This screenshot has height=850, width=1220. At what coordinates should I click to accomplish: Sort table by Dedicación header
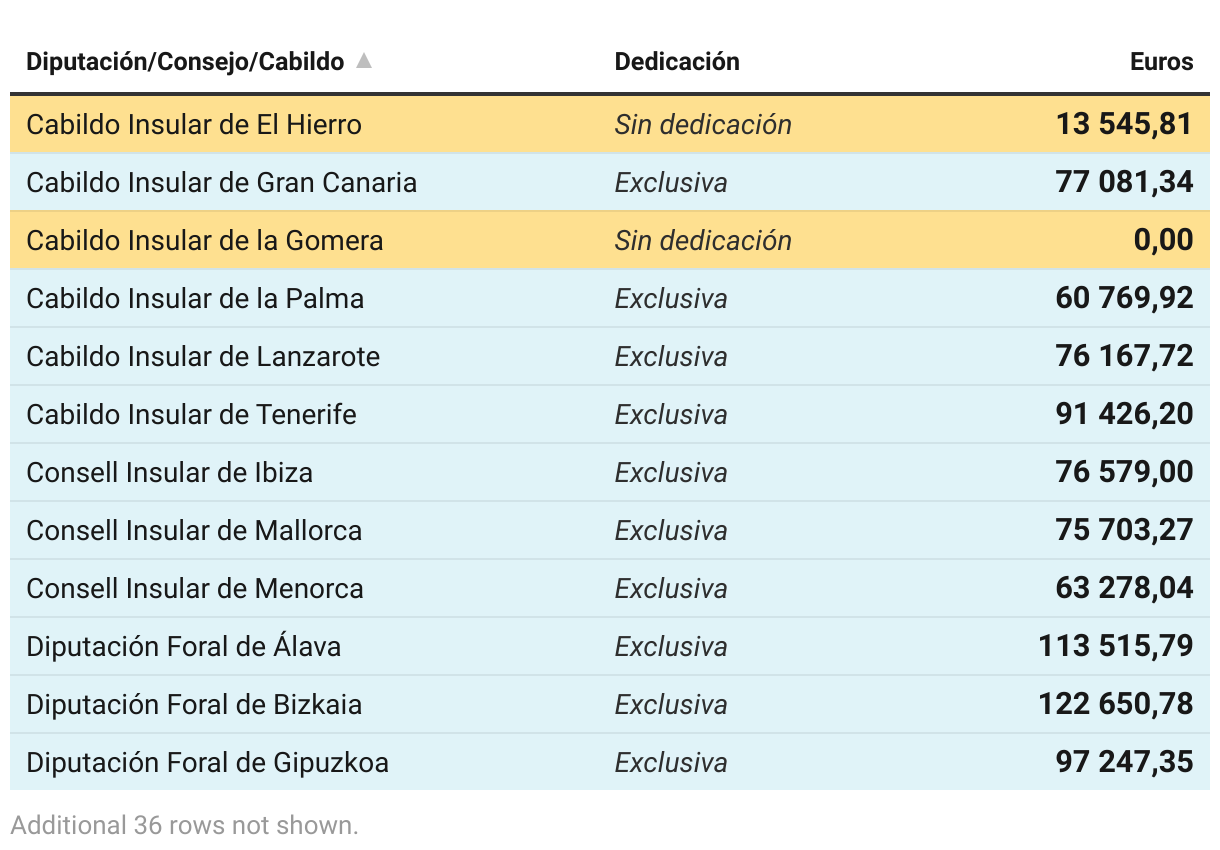tap(677, 62)
